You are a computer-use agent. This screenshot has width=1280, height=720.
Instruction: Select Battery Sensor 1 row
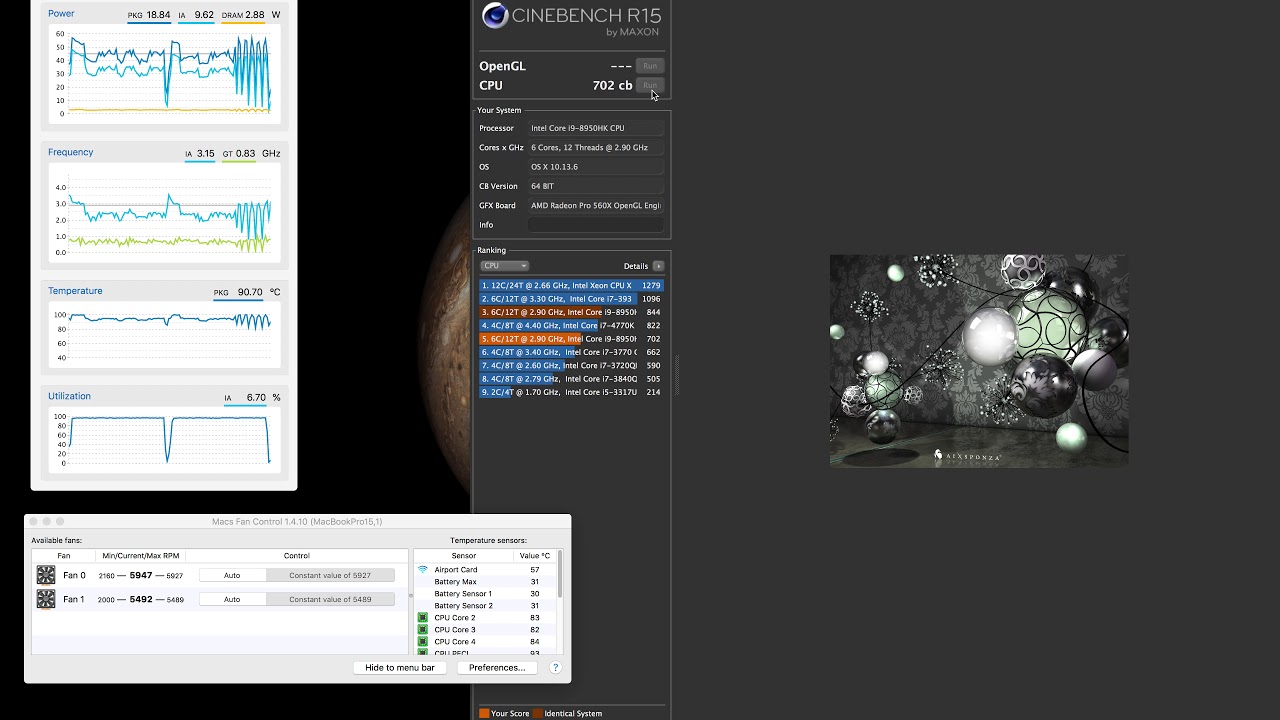tap(485, 594)
